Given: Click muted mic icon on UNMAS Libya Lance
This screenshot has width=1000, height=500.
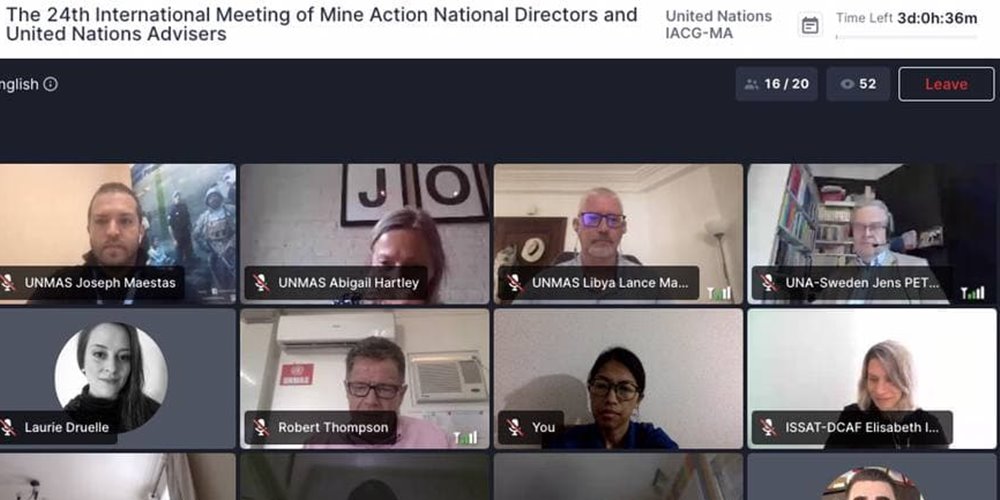Looking at the screenshot, I should click(515, 283).
